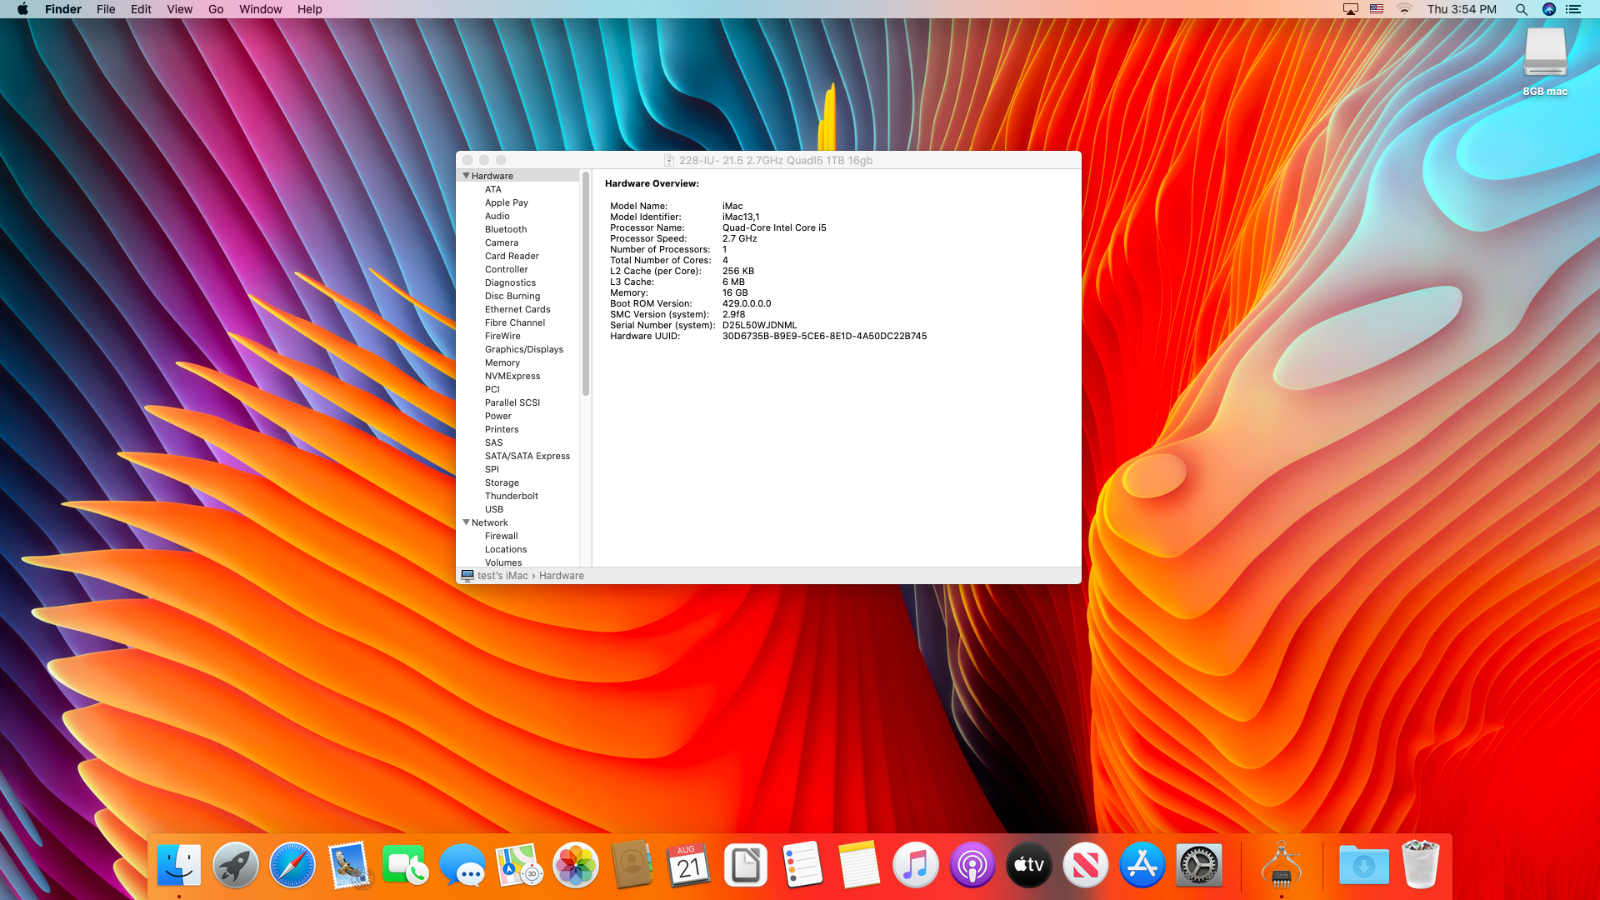Collapse the Hardware section triangle

click(466, 175)
